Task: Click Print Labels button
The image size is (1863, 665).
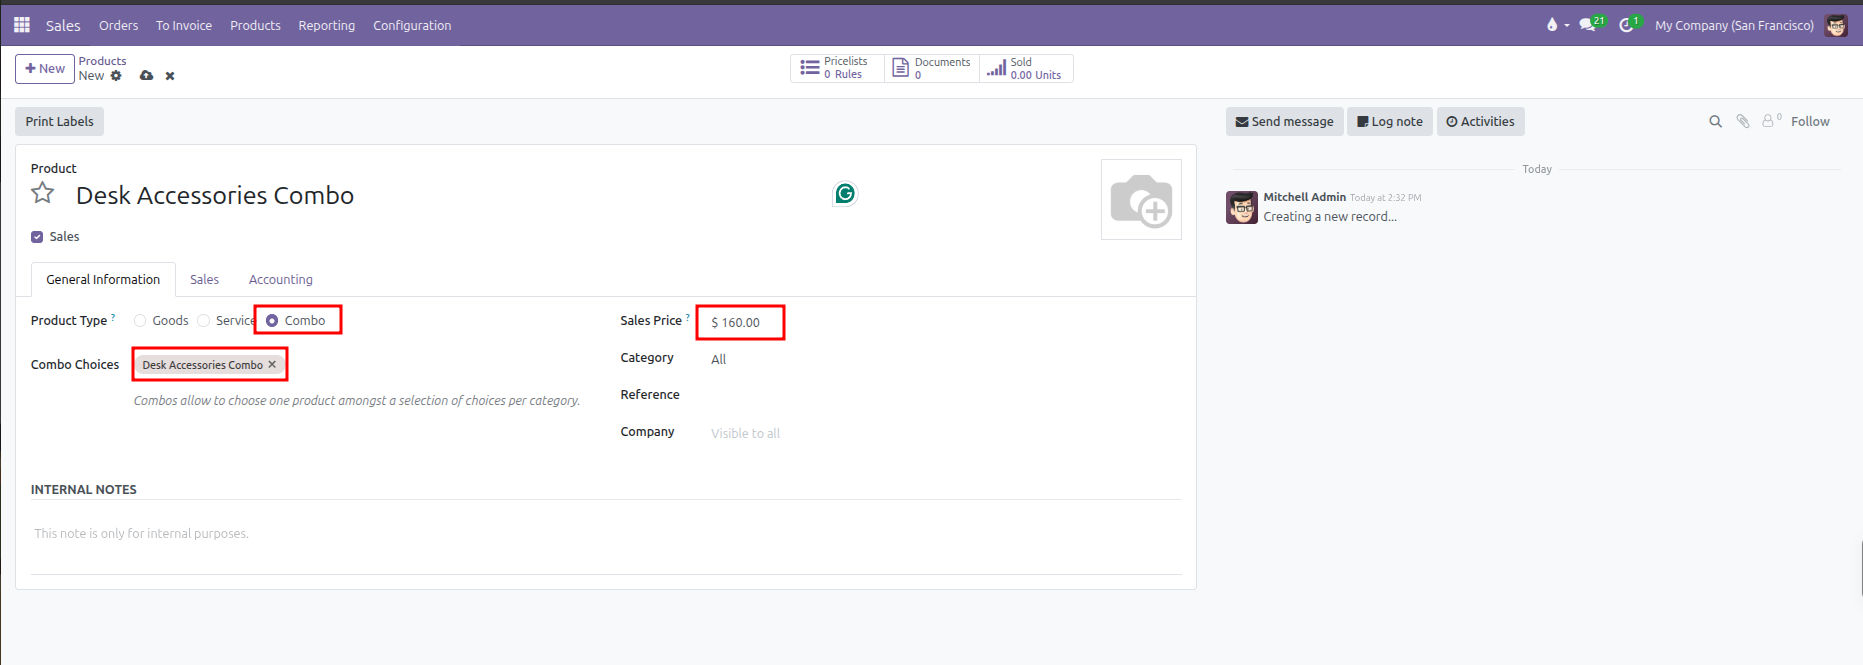Action: (59, 122)
